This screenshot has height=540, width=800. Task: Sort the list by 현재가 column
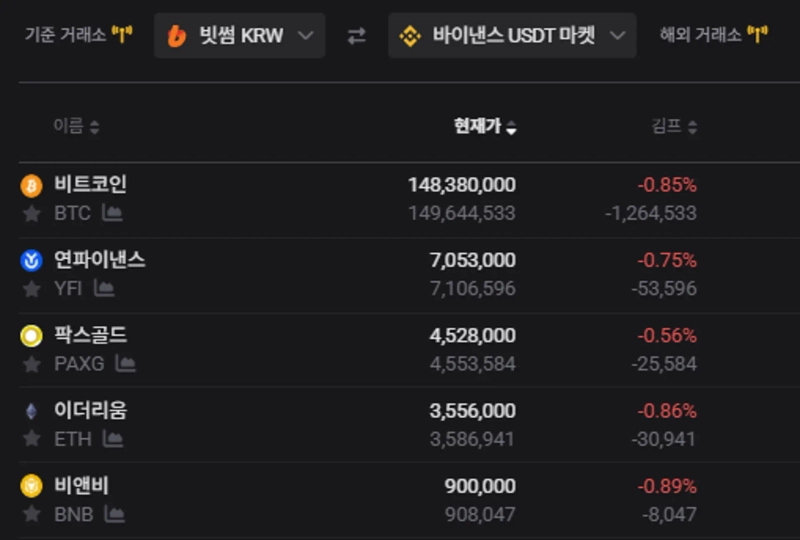click(485, 126)
